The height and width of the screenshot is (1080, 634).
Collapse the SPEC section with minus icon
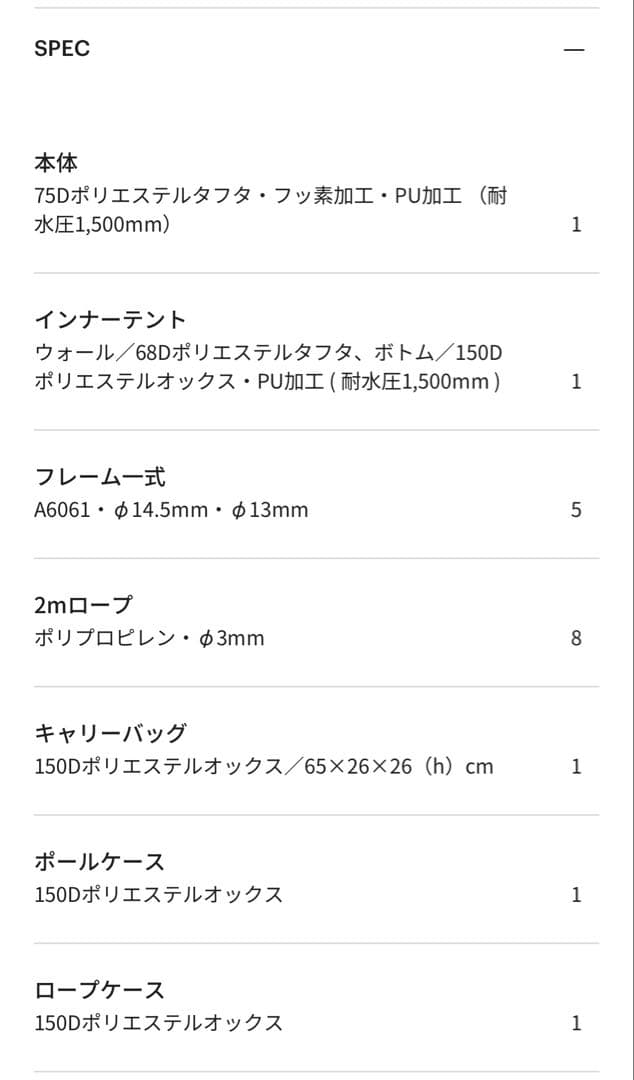pyautogui.click(x=574, y=49)
